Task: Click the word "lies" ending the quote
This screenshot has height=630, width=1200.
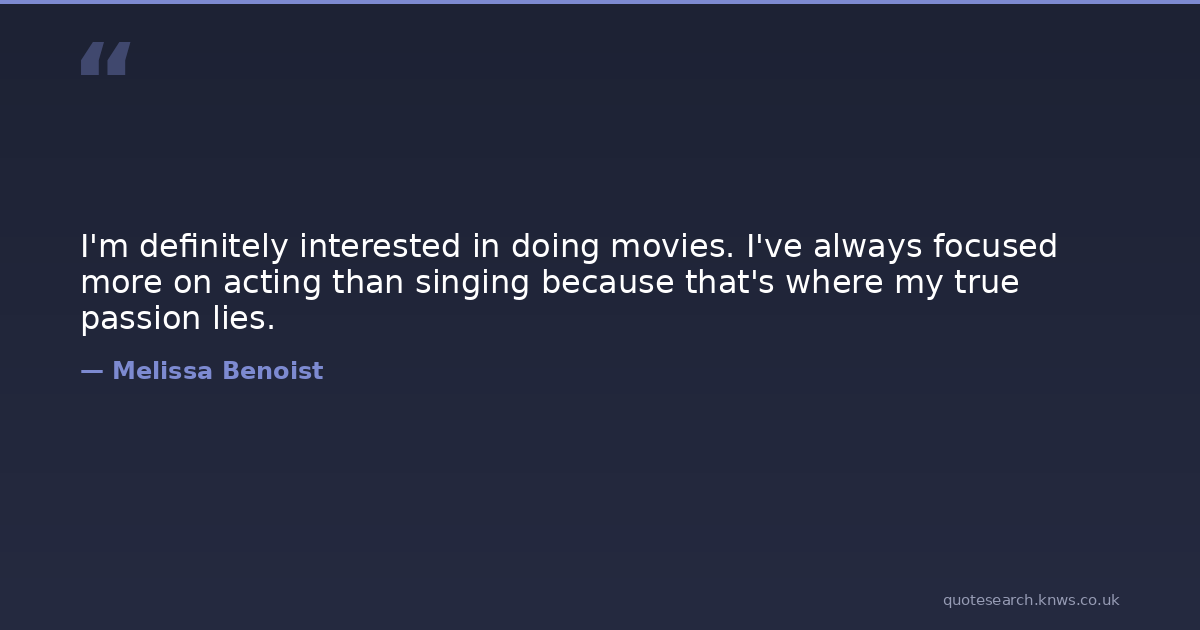Action: click(242, 319)
